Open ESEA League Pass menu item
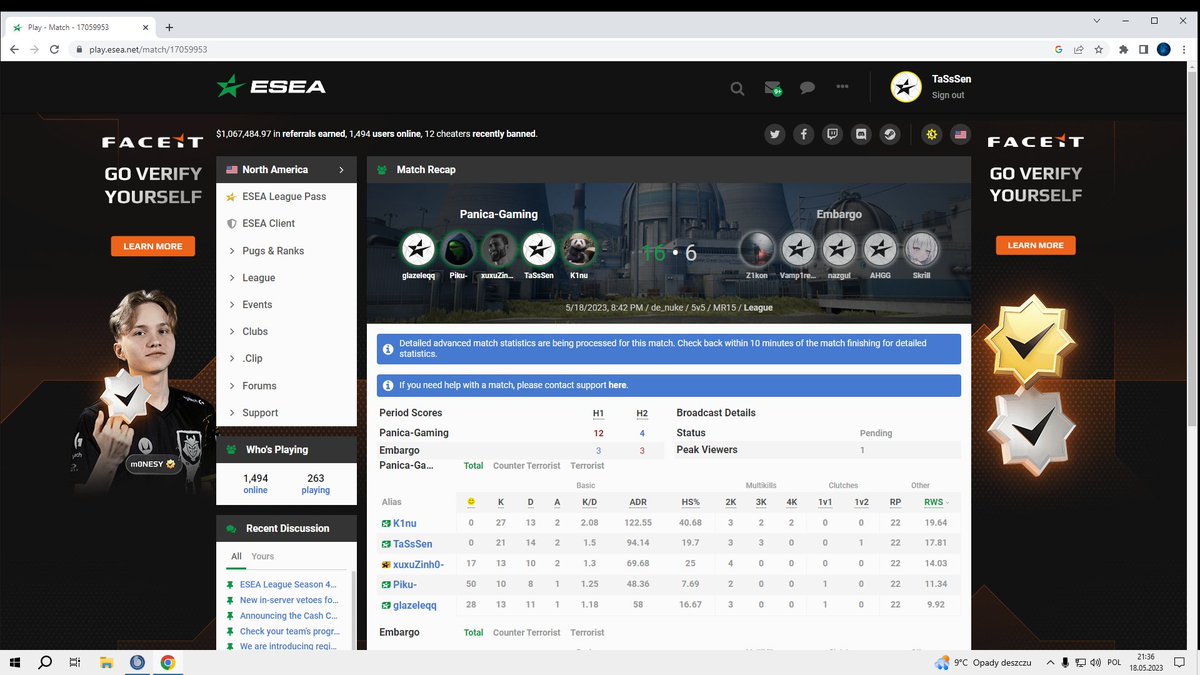 tap(286, 197)
